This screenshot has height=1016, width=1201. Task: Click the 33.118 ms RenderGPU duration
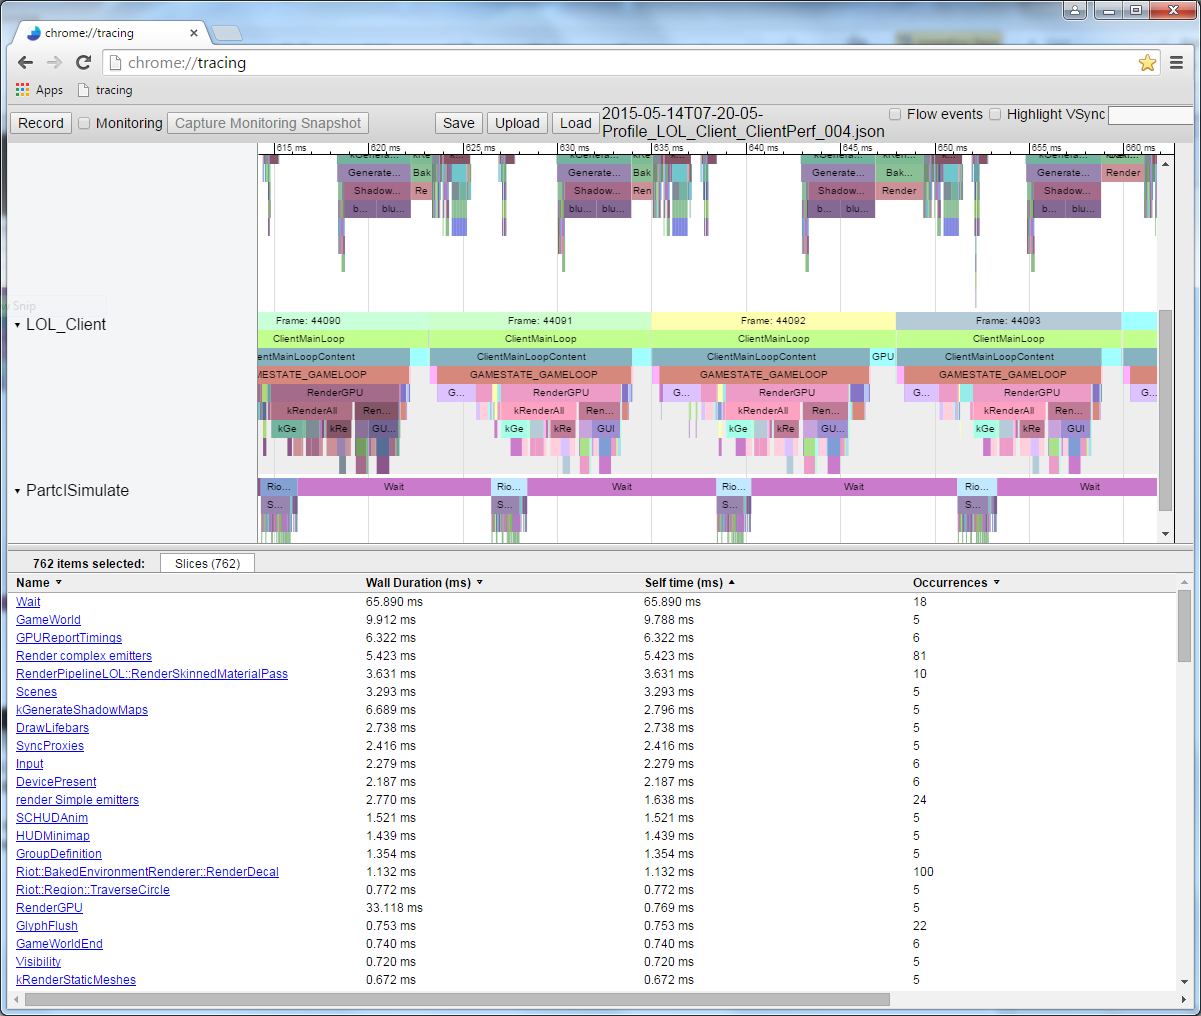tap(394, 908)
